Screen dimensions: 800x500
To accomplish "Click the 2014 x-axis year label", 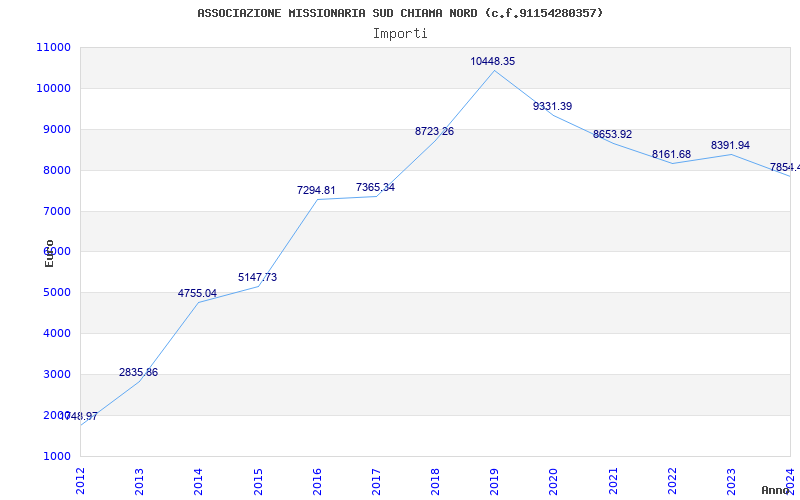I will 198,481.
